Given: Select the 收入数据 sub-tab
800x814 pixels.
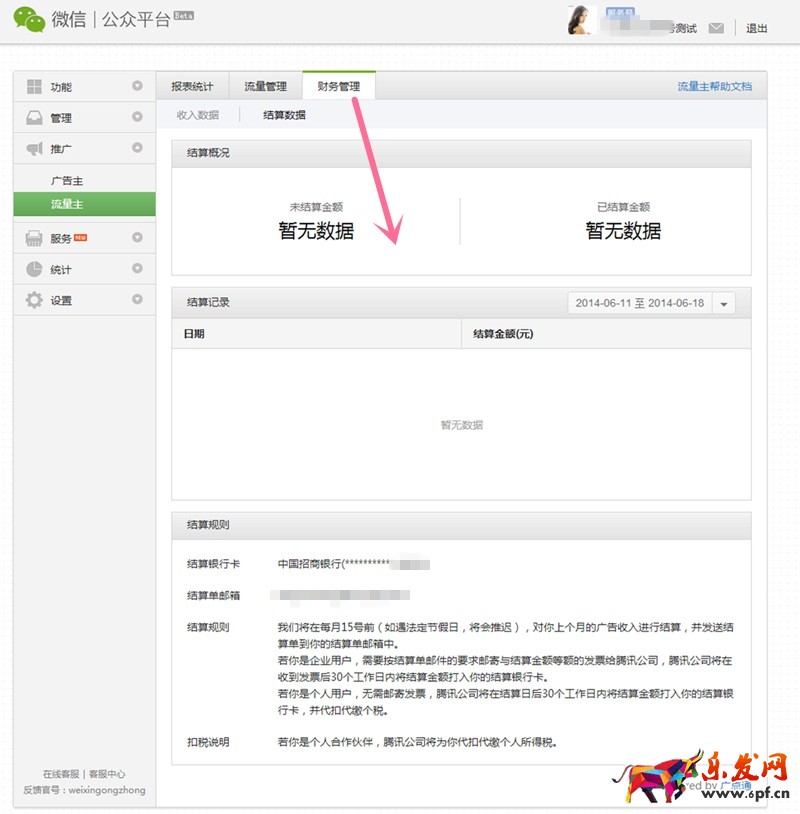Looking at the screenshot, I should pos(198,115).
